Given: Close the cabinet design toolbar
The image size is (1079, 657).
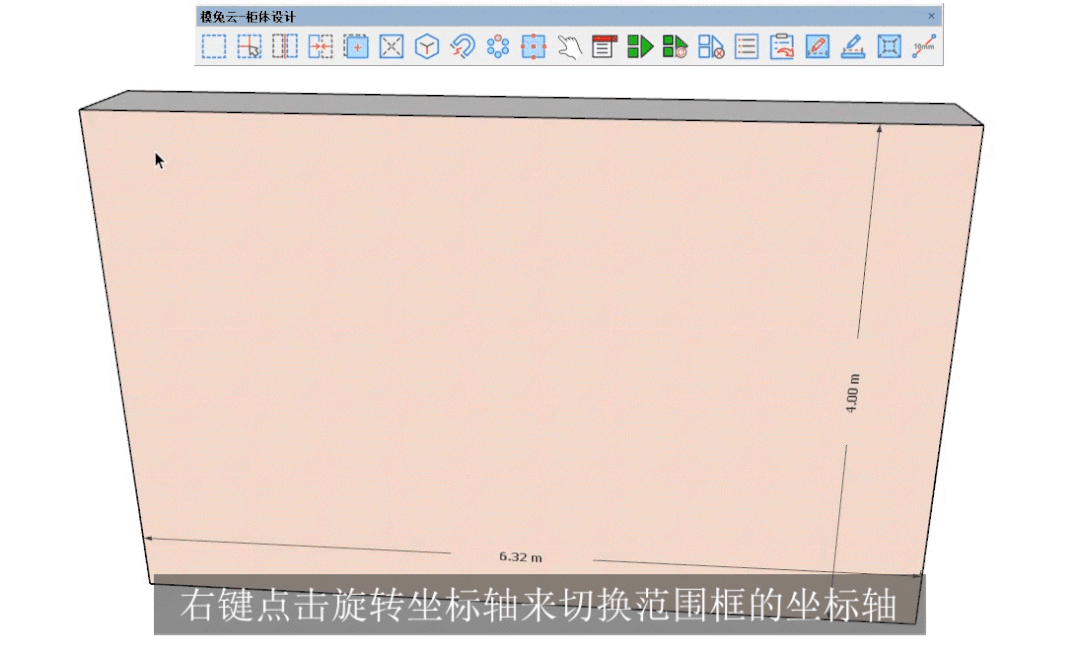Looking at the screenshot, I should coord(932,16).
